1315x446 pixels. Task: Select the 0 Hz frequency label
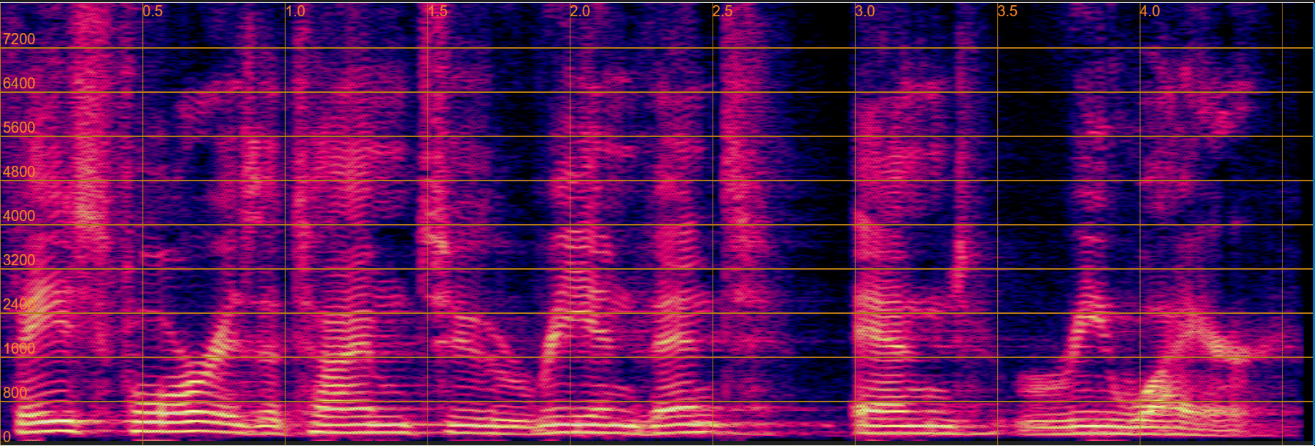[6, 435]
